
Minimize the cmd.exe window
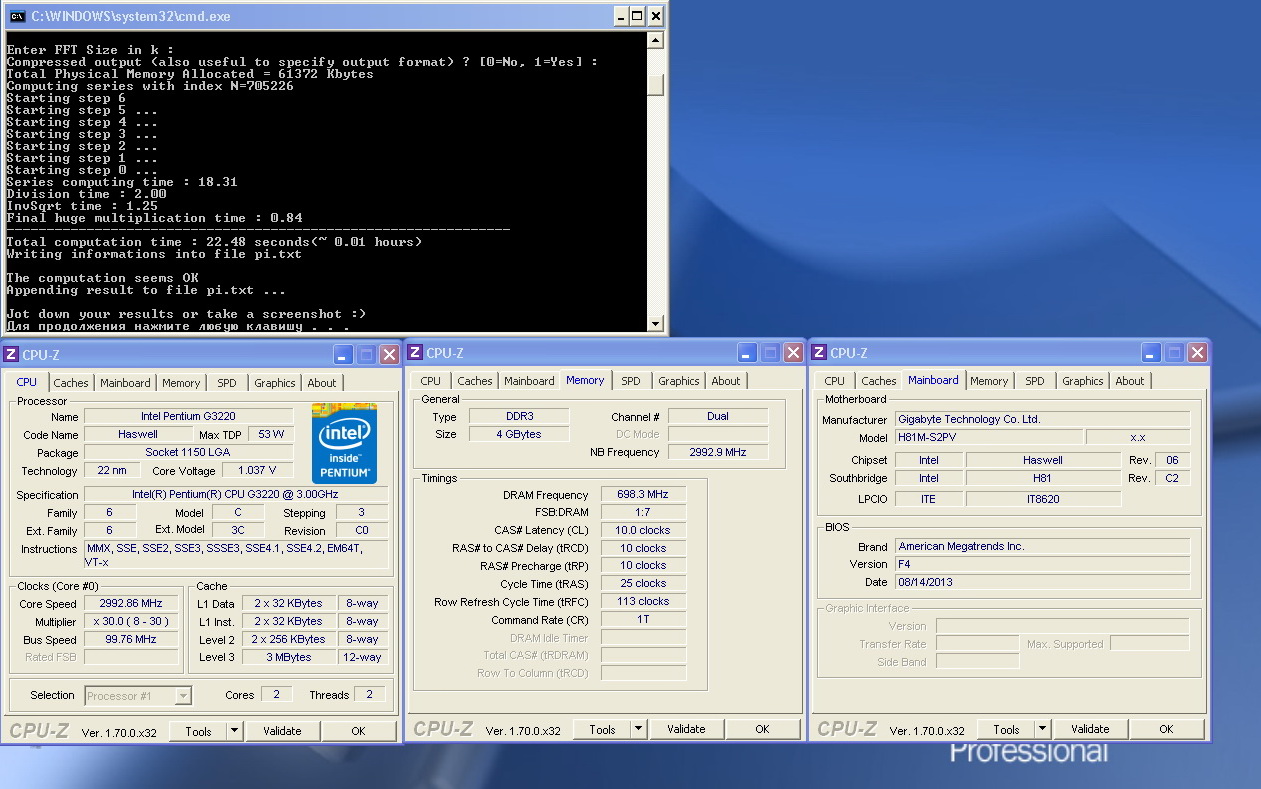pyautogui.click(x=620, y=16)
